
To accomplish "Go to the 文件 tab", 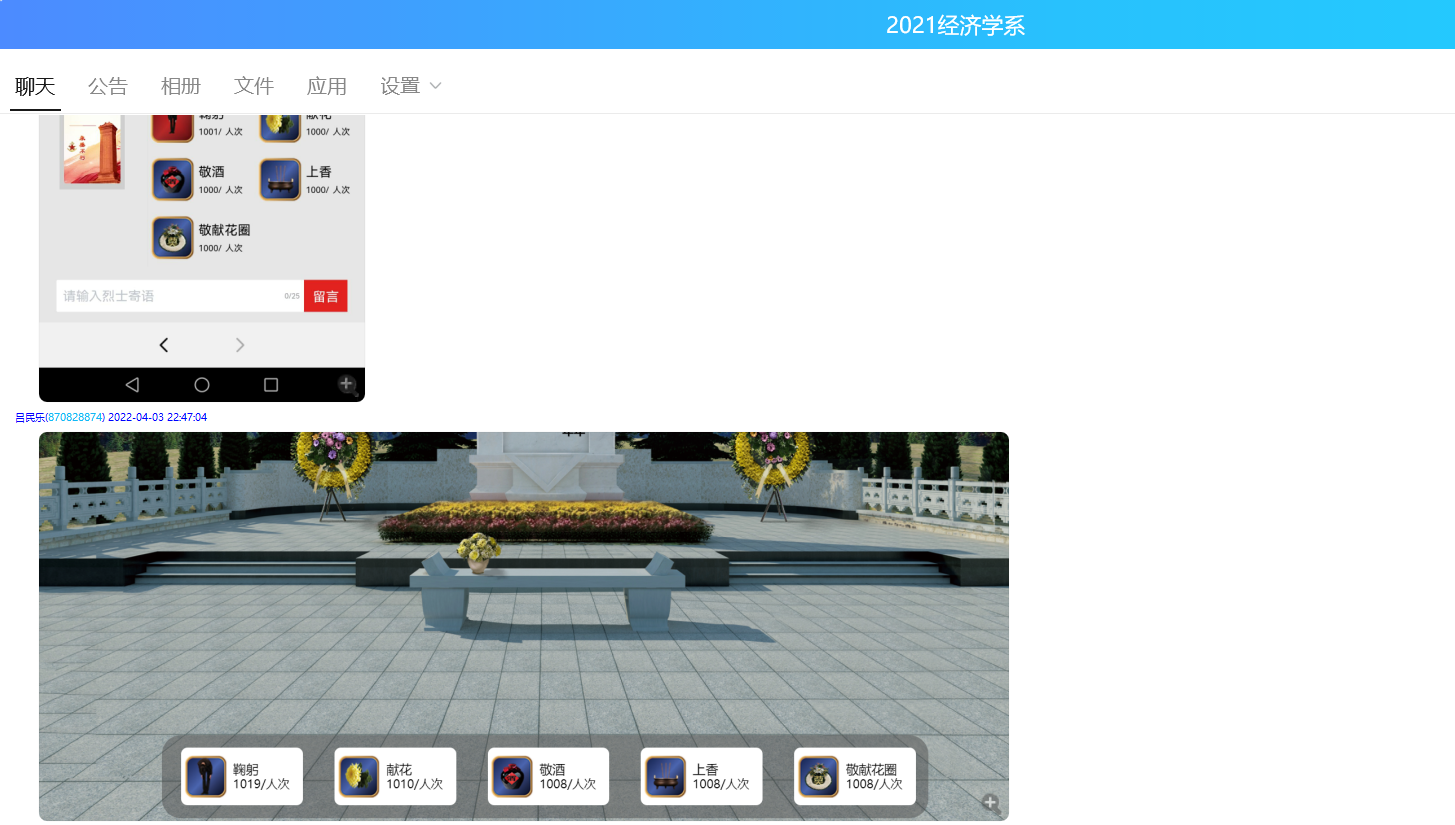I will pos(254,86).
